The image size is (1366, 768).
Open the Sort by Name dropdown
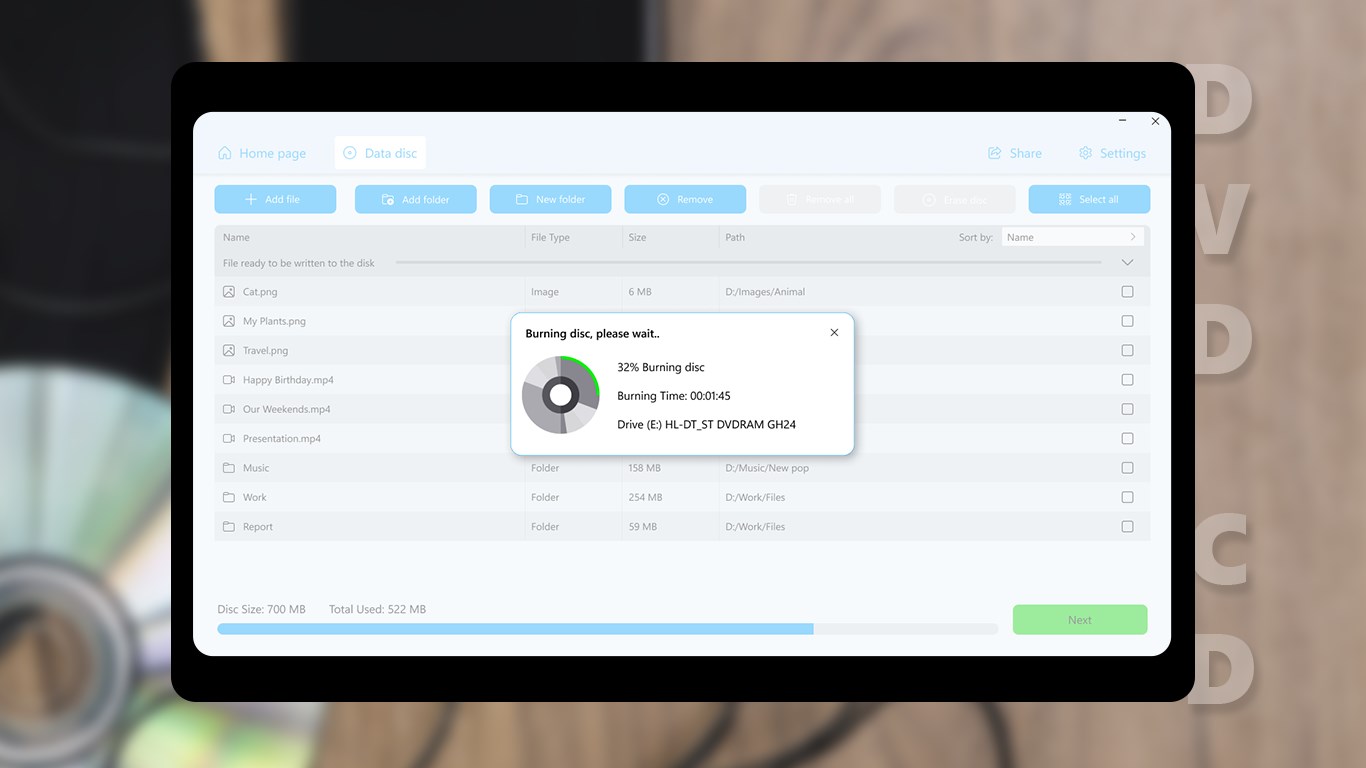(x=1072, y=237)
